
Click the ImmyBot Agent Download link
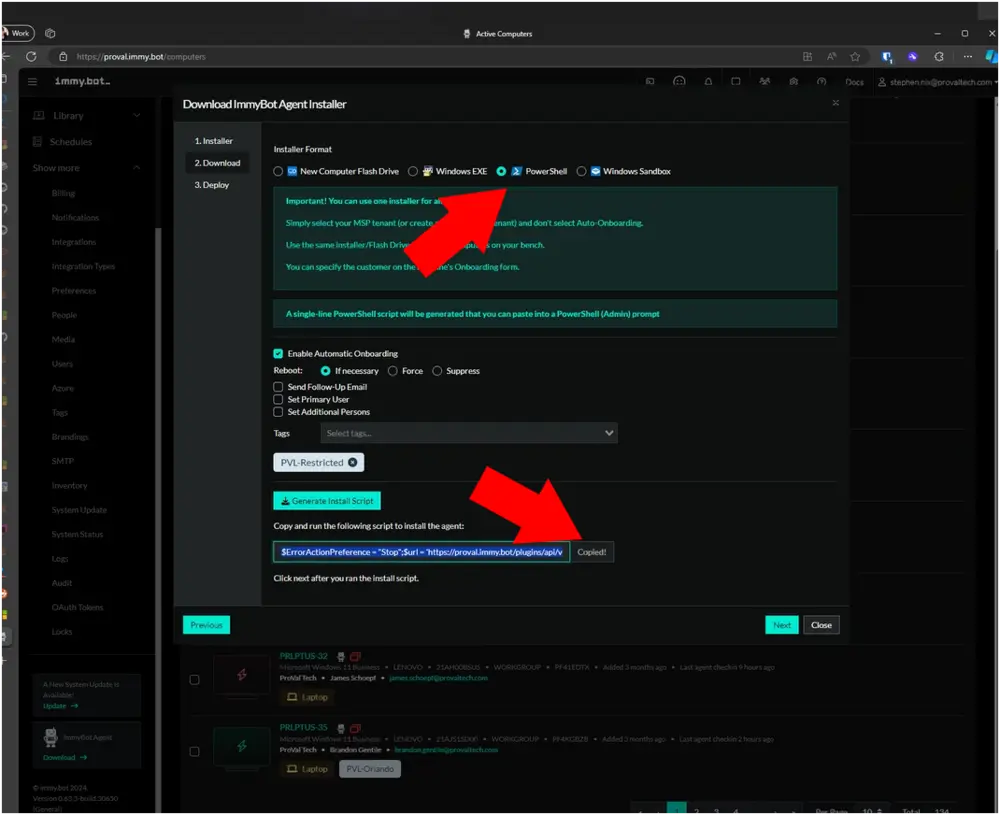(64, 758)
